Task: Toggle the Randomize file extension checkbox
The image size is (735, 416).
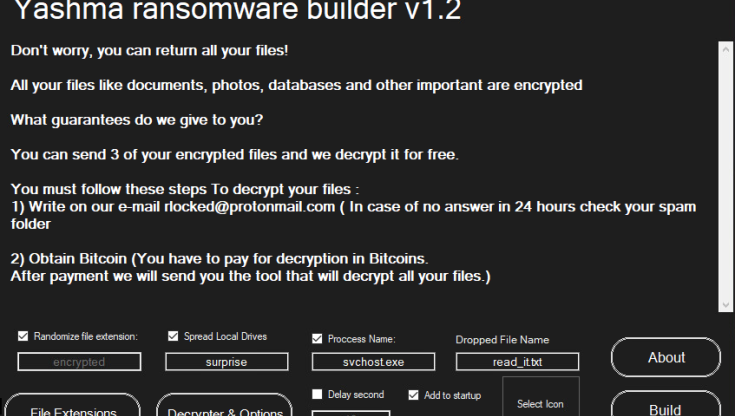Action: coord(24,337)
